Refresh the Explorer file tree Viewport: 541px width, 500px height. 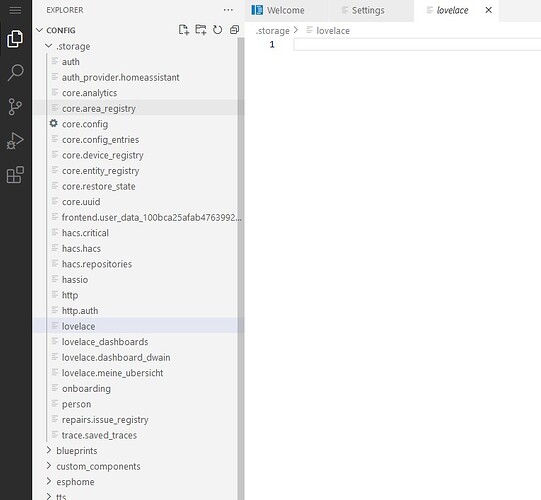tap(217, 30)
